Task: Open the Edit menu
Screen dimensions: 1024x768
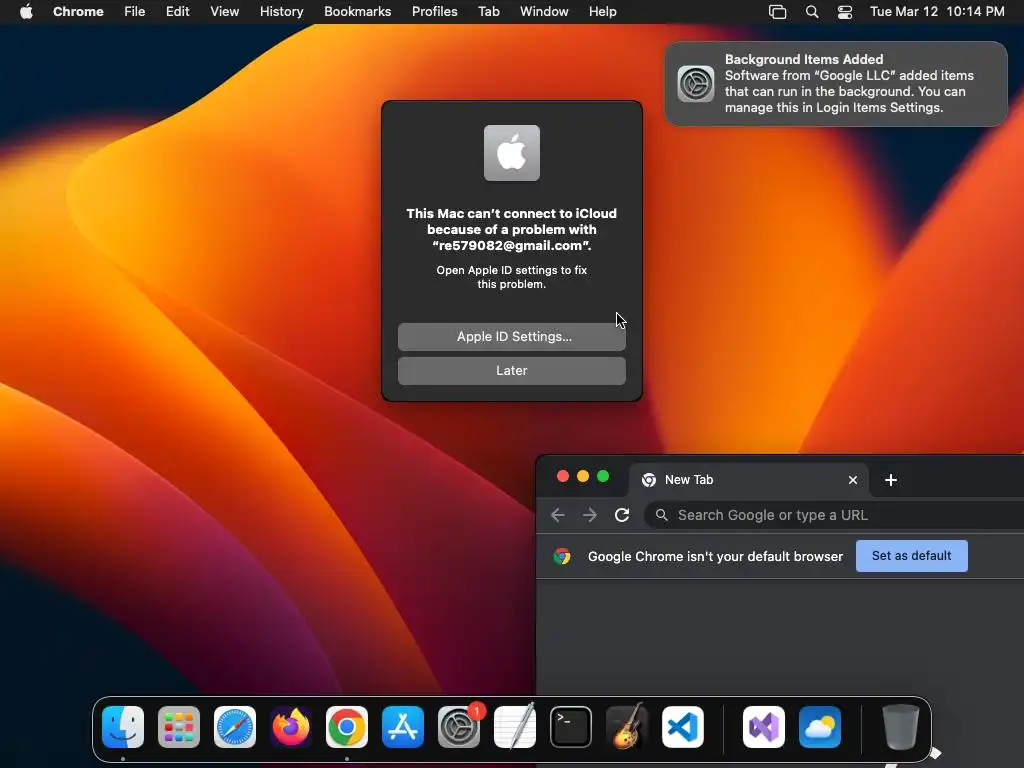Action: pos(178,11)
